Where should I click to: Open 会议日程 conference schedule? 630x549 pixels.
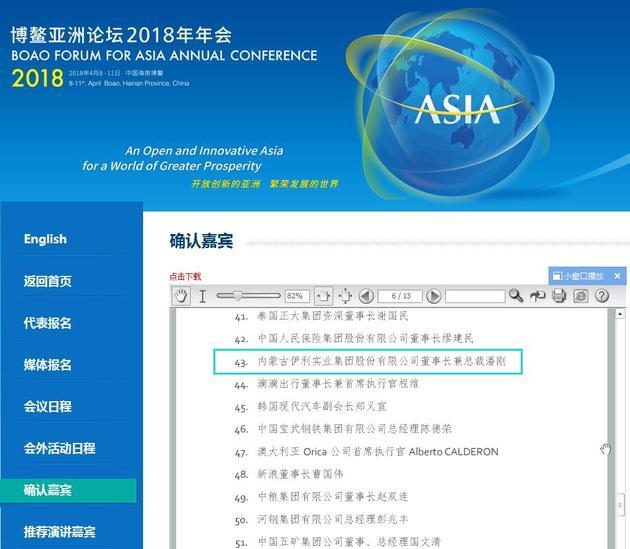click(x=47, y=406)
